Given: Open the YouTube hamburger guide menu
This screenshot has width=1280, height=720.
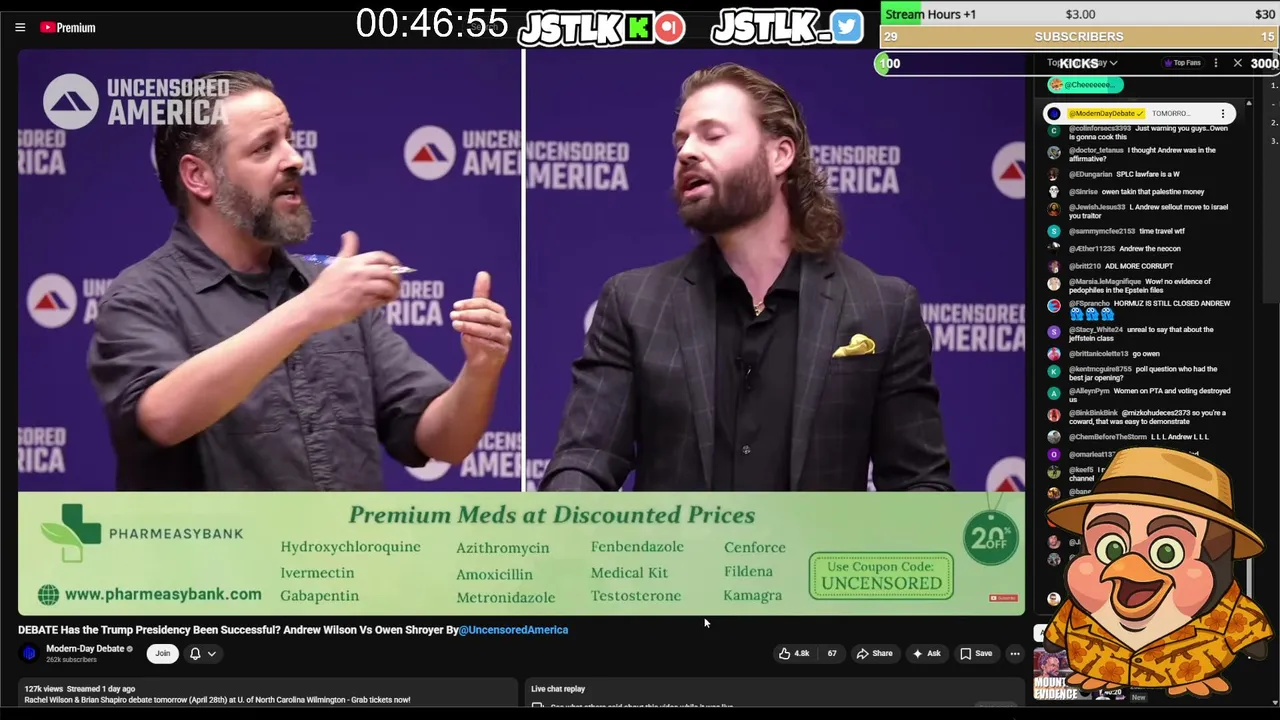Looking at the screenshot, I should coord(20,27).
